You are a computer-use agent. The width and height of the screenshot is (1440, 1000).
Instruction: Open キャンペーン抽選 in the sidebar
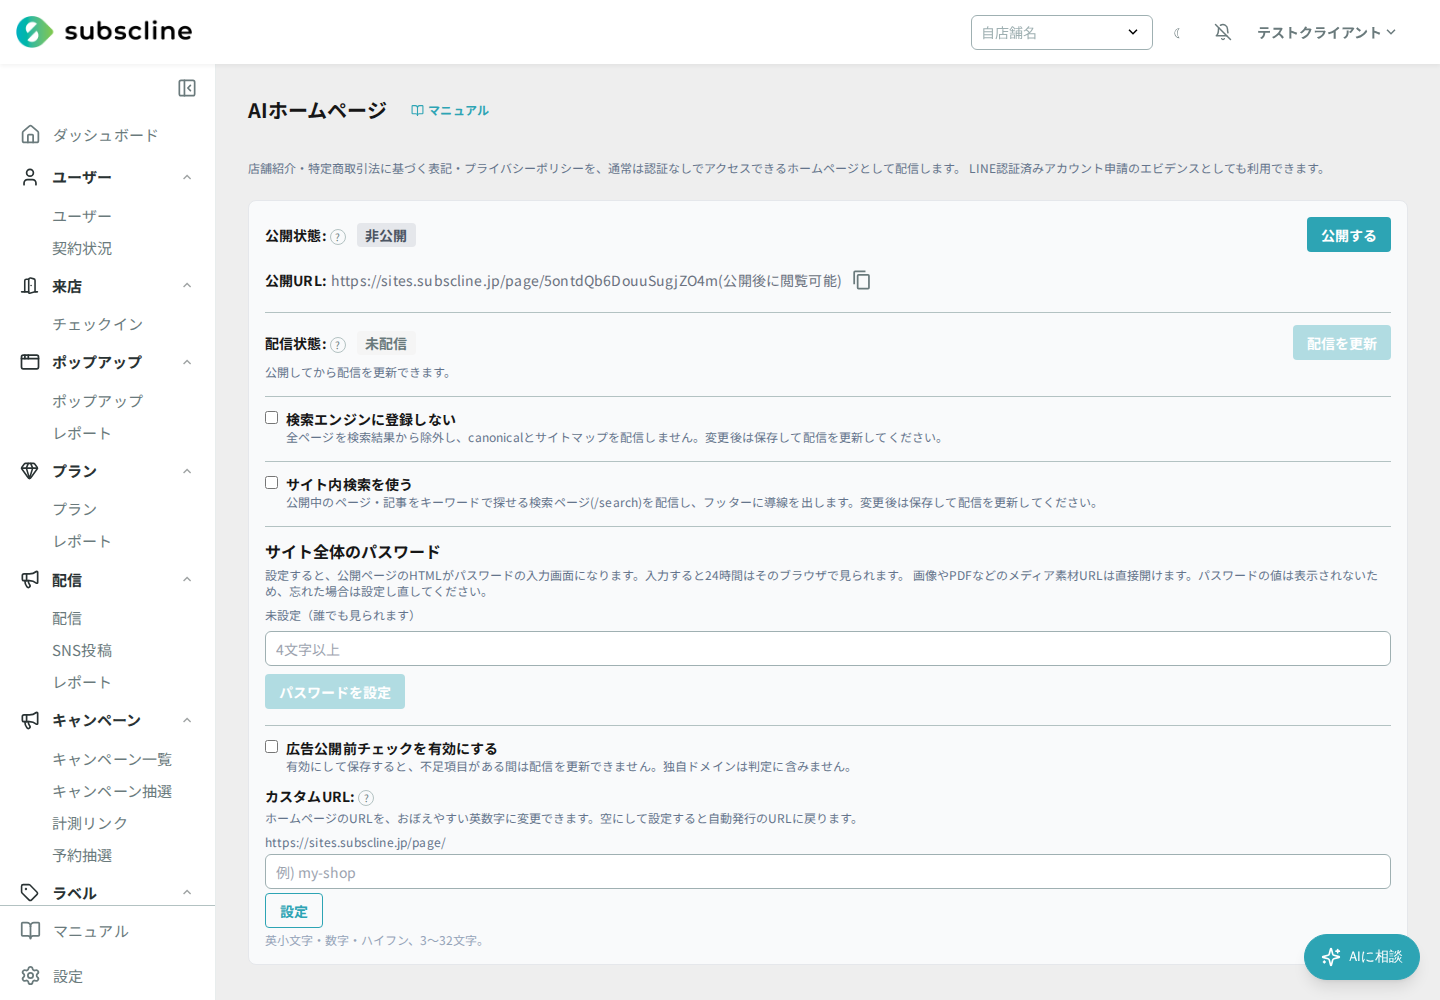click(x=112, y=791)
